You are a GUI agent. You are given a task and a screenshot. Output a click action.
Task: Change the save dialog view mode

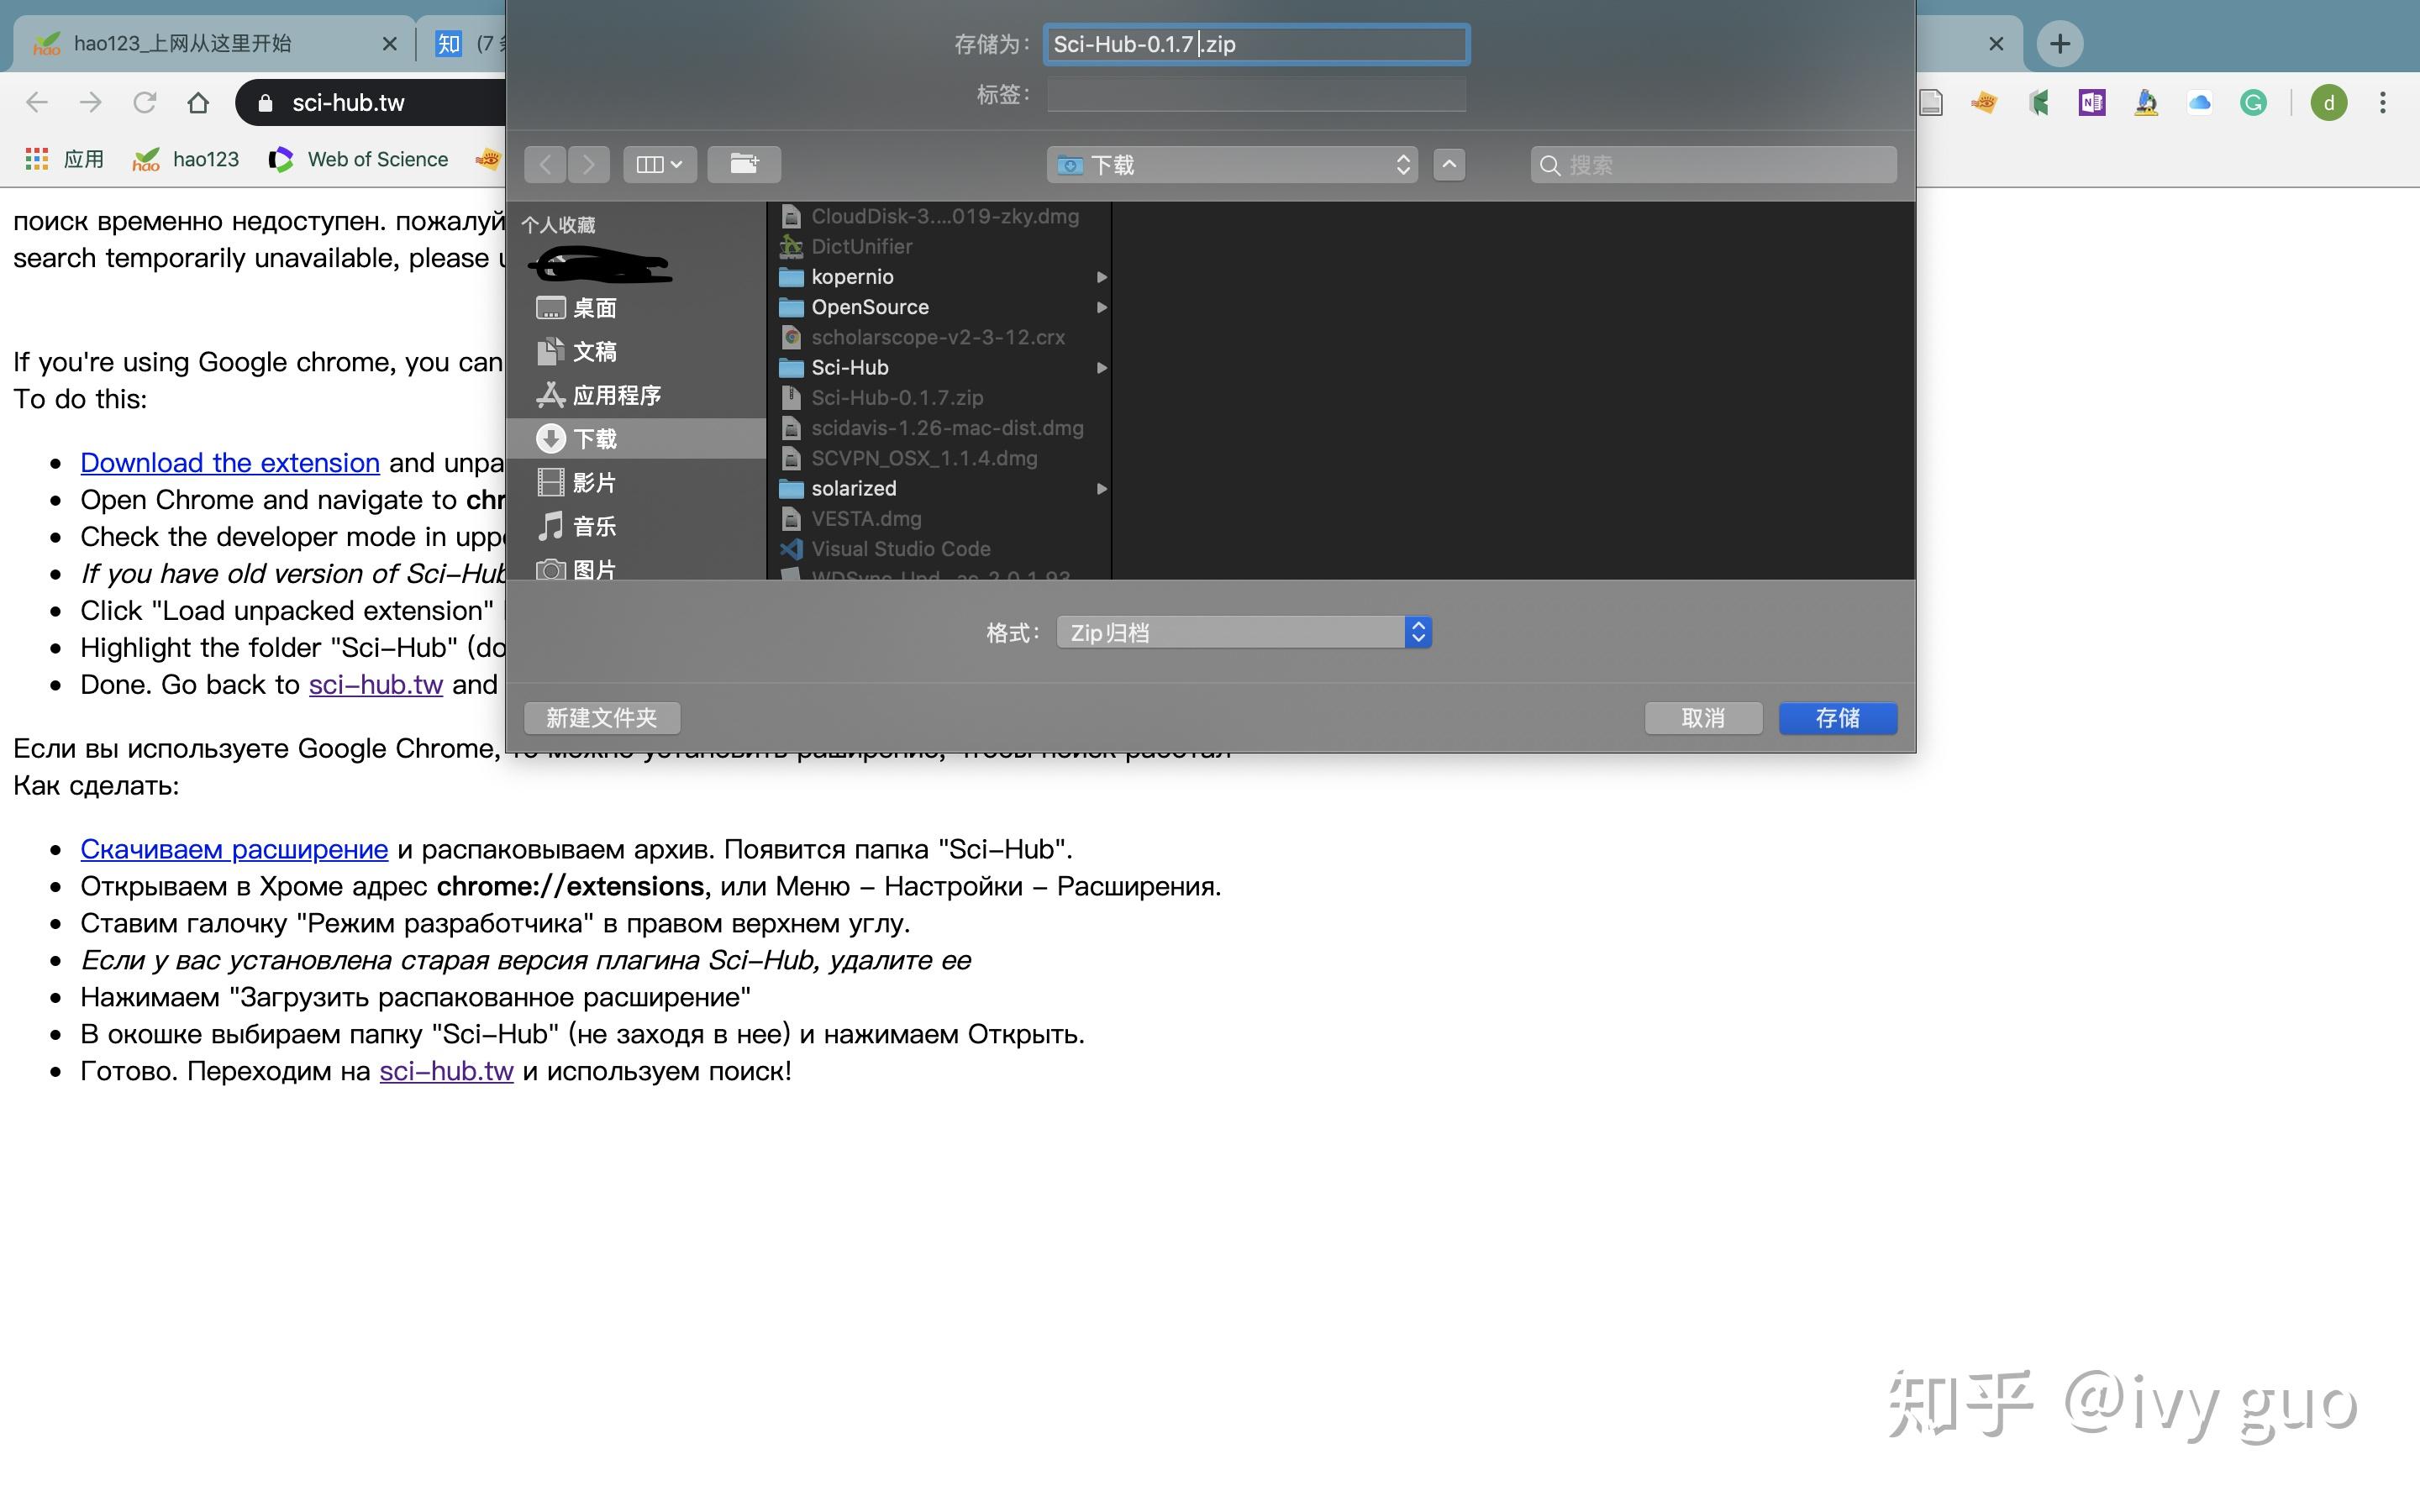[x=660, y=164]
